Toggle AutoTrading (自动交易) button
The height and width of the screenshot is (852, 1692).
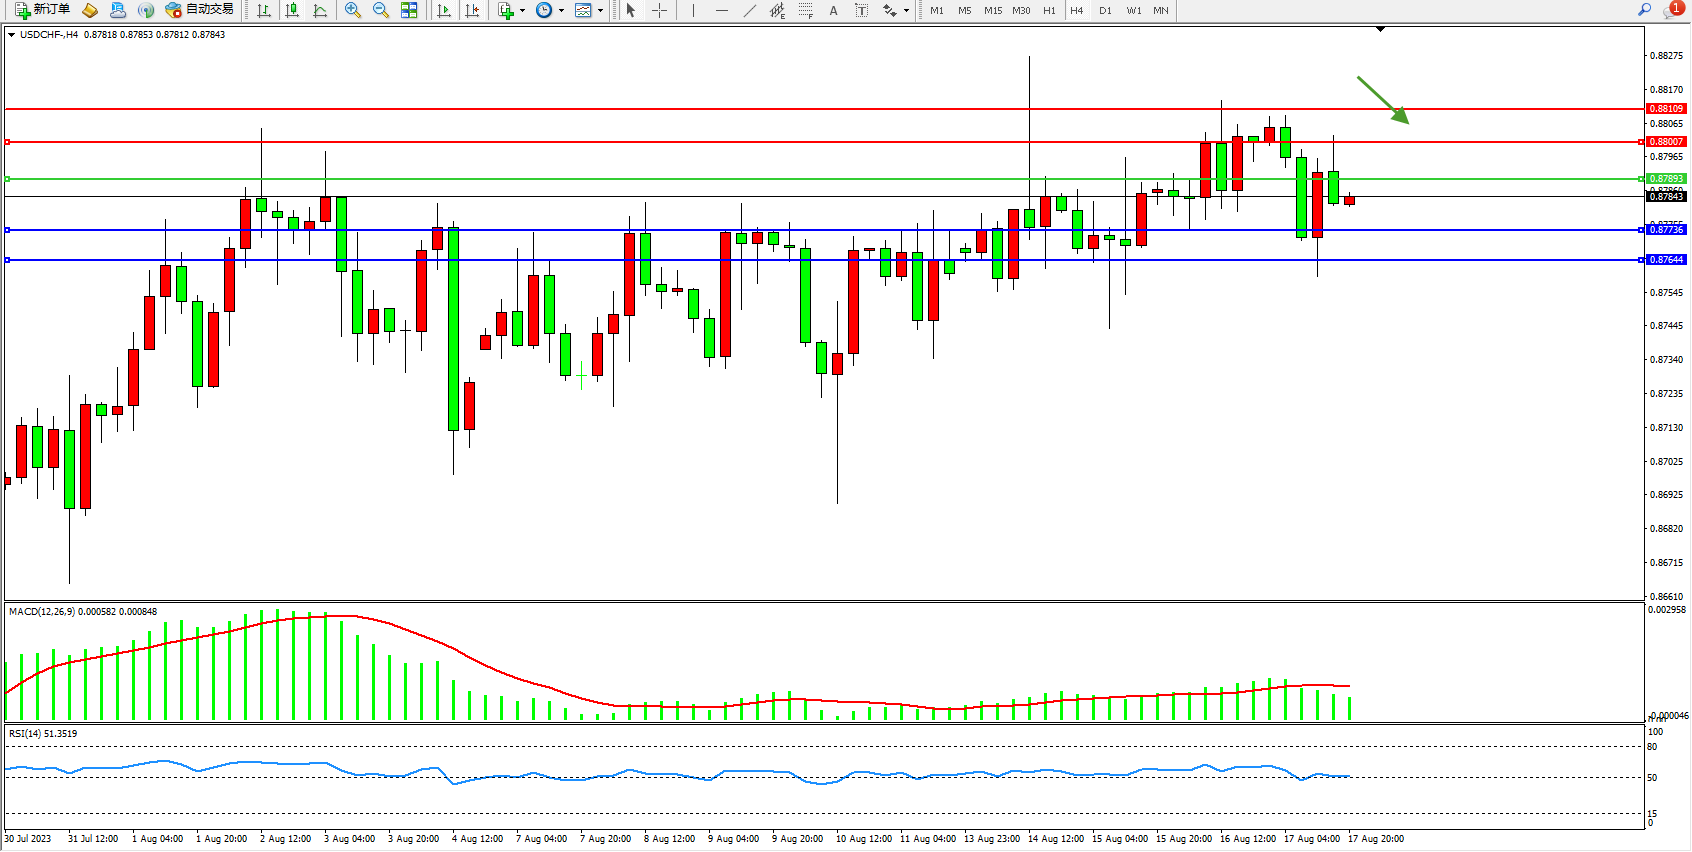pyautogui.click(x=200, y=10)
